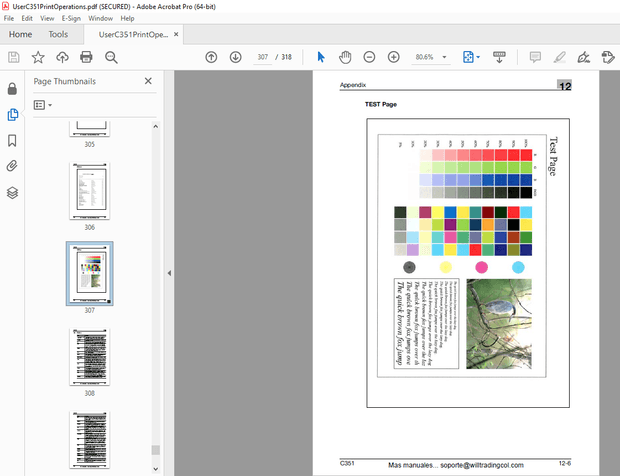This screenshot has height=476, width=620.
Task: Click the thumbnails scrollbar down arrow
Action: coord(156,469)
